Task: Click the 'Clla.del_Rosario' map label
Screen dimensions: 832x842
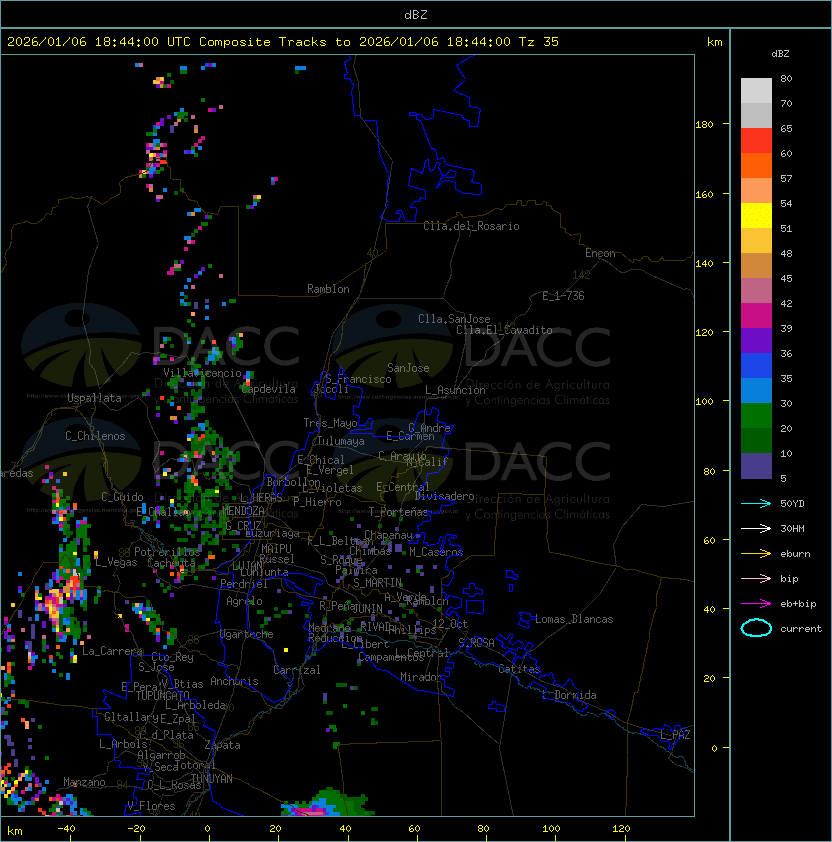Action: point(471,226)
